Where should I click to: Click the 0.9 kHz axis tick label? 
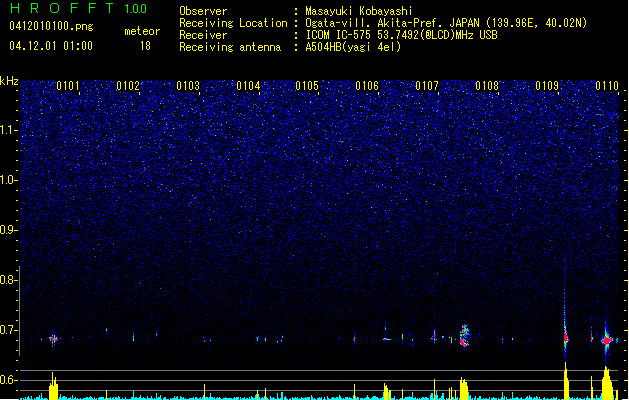pos(9,230)
